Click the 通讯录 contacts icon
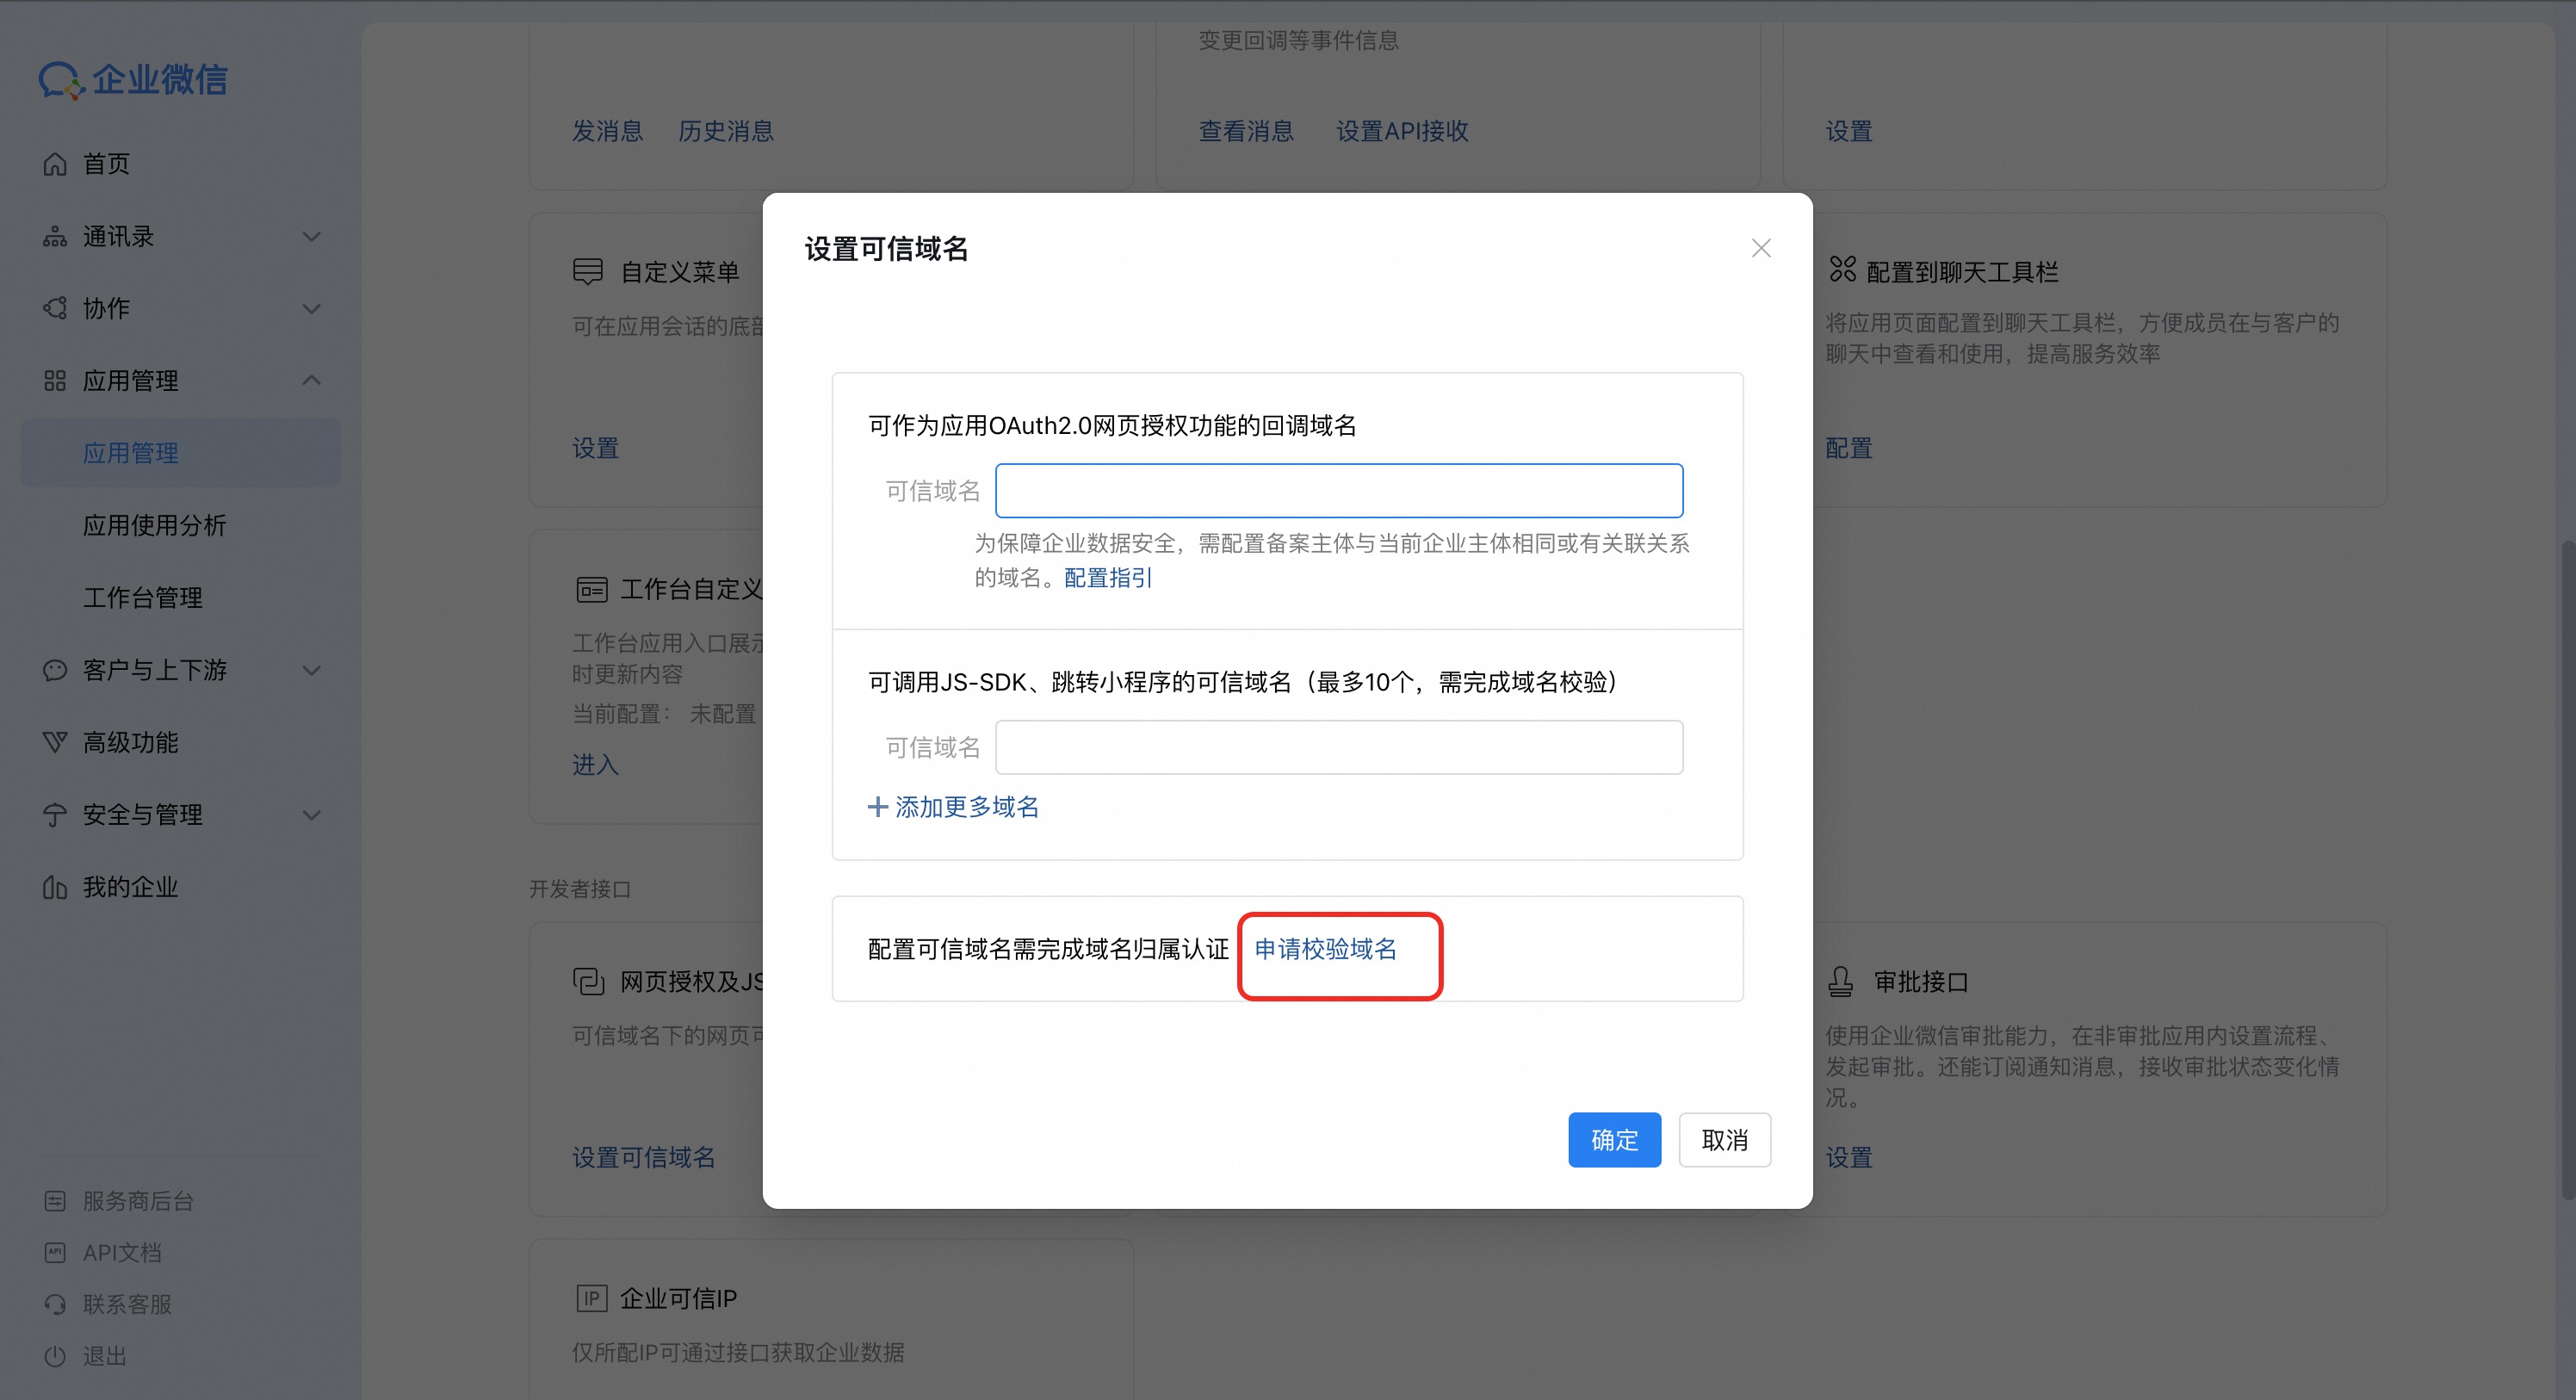 (x=55, y=237)
